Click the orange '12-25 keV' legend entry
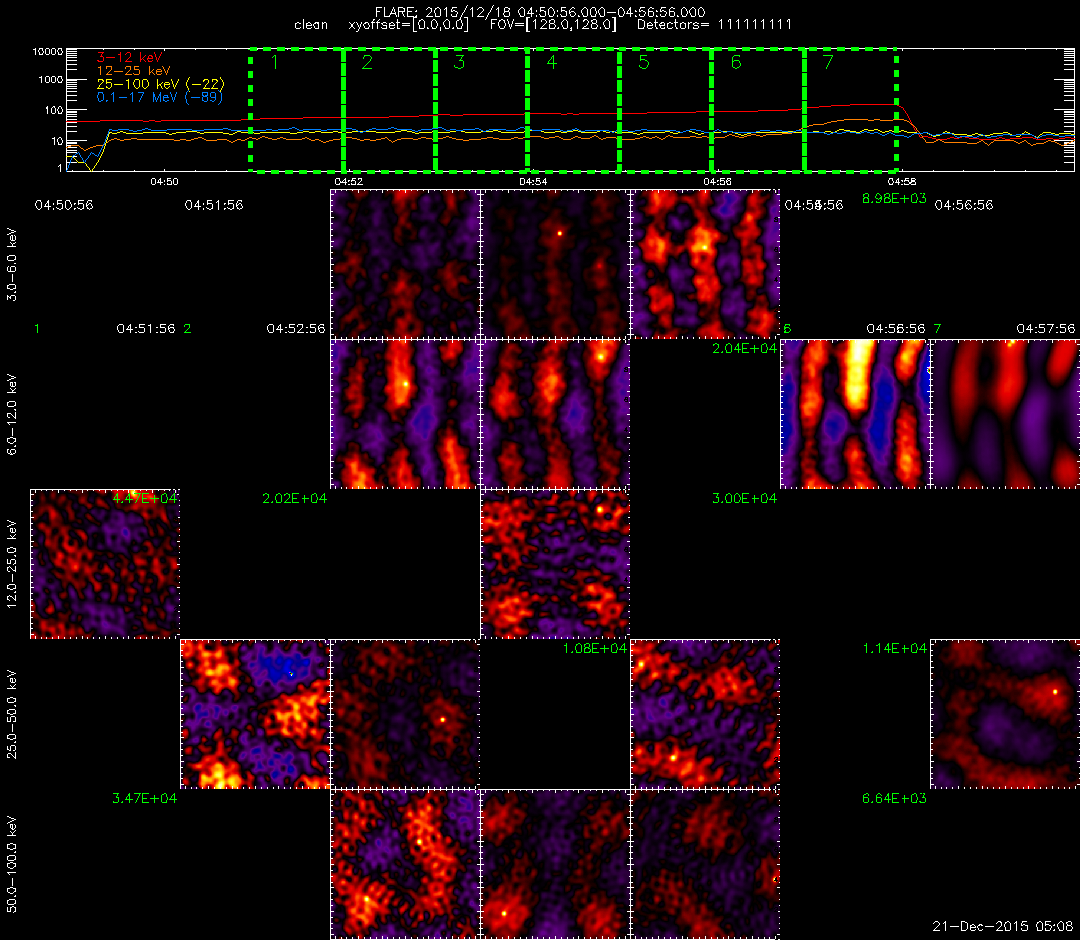Screen dimensions: 1080x940 133,70
